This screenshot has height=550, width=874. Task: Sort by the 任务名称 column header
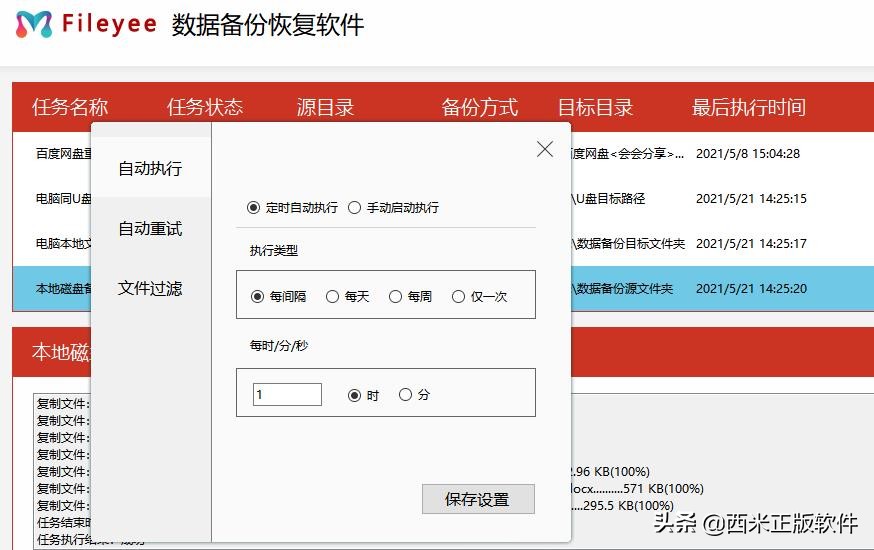click(x=70, y=107)
